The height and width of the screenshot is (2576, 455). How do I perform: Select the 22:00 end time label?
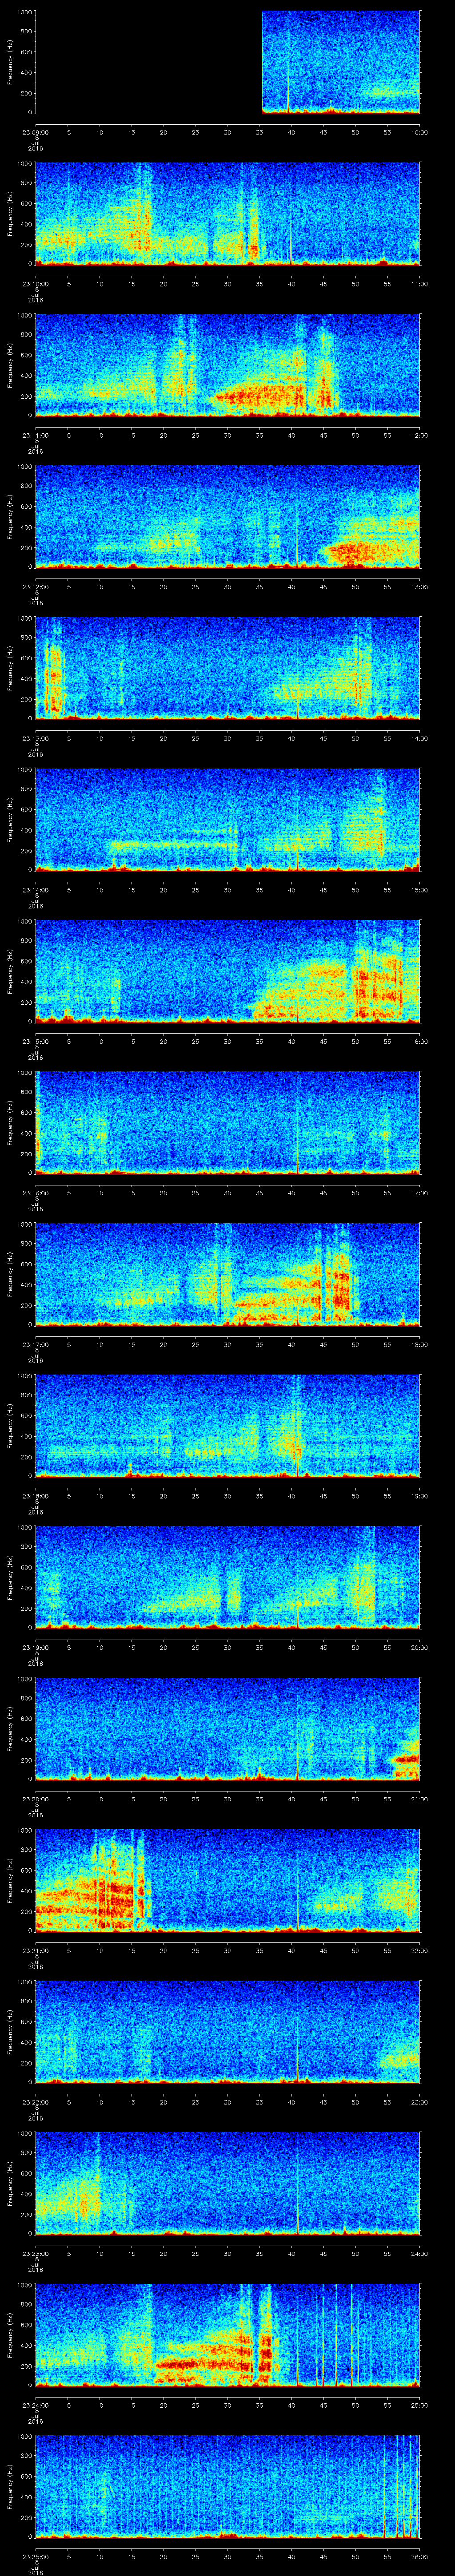(419, 1950)
